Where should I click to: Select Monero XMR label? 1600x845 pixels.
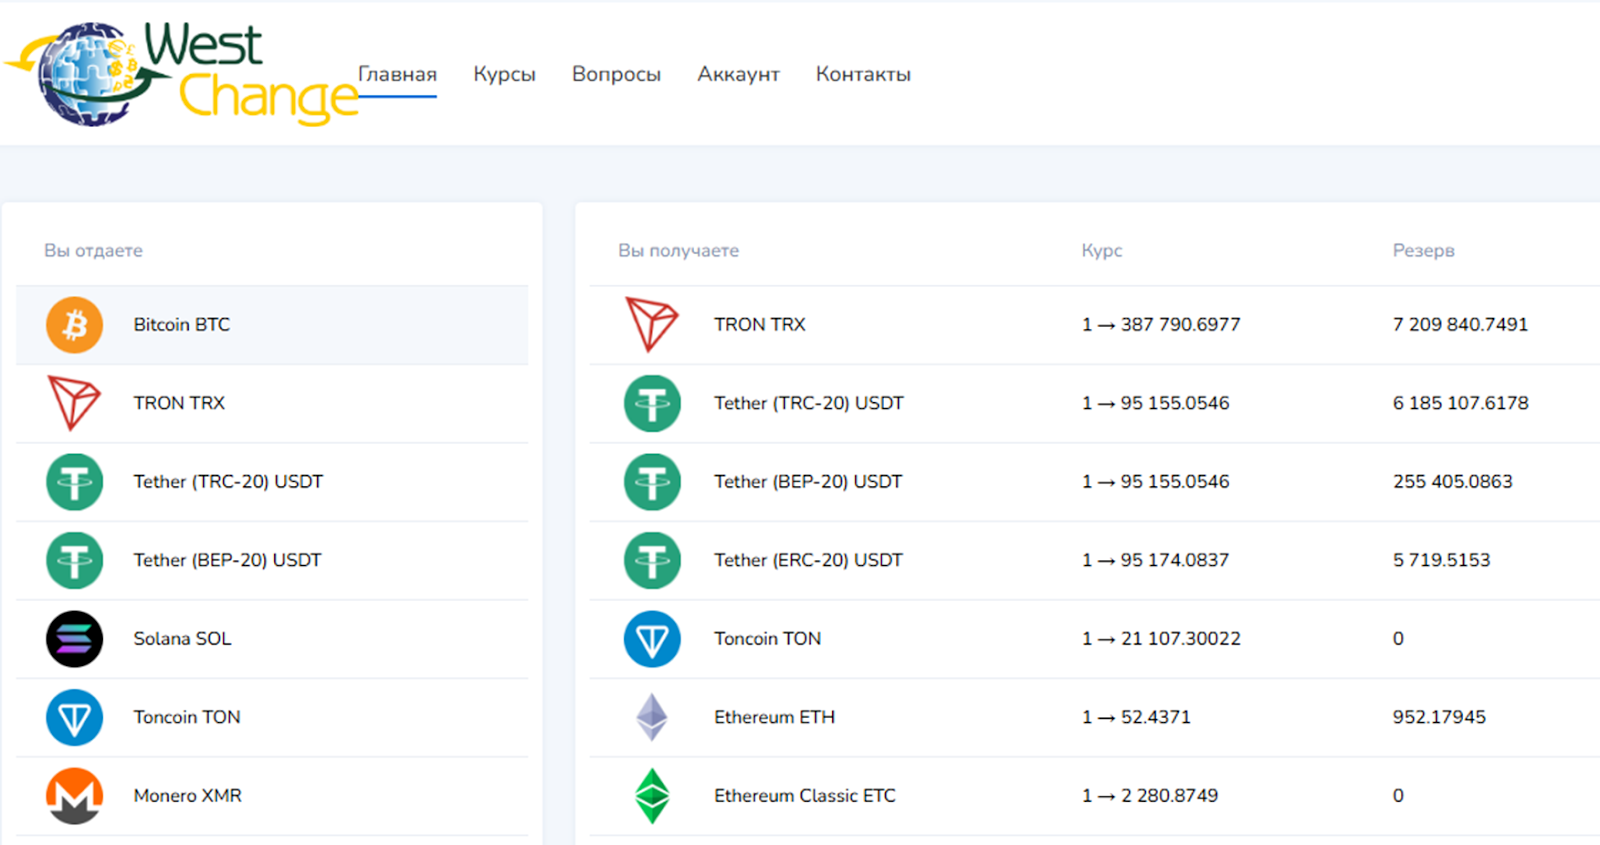click(187, 796)
